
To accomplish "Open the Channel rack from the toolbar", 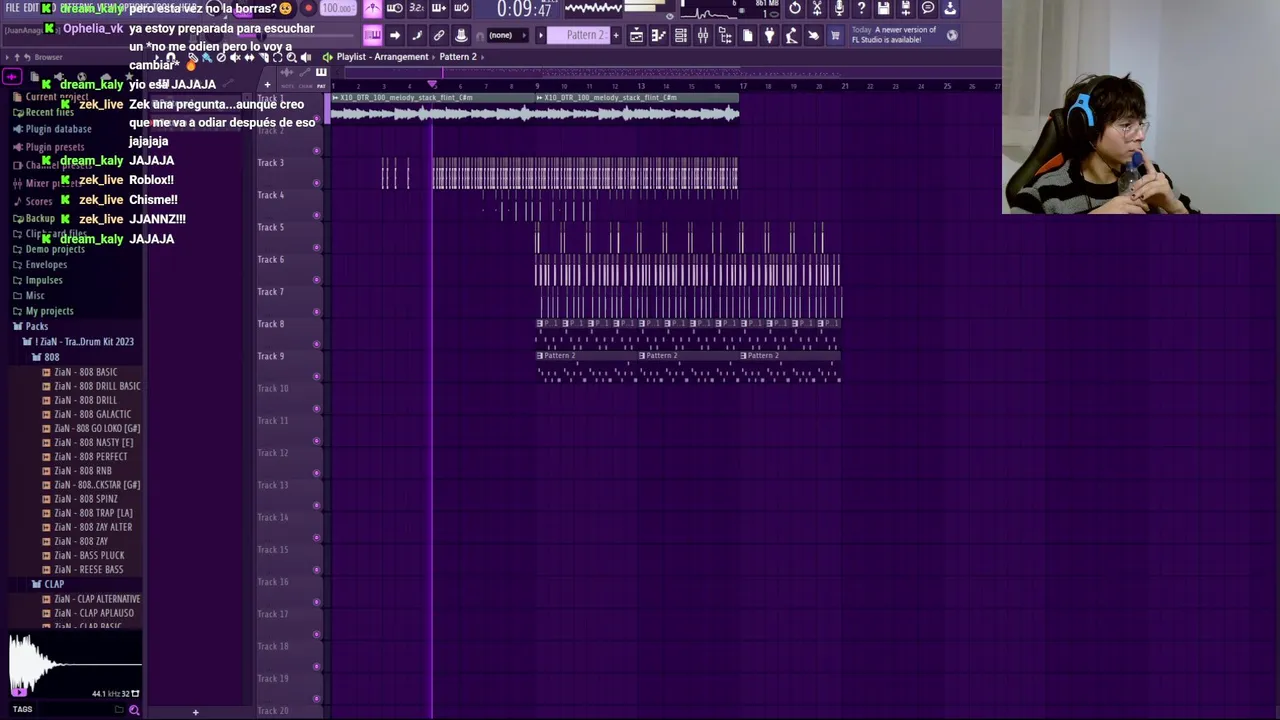I will [681, 36].
